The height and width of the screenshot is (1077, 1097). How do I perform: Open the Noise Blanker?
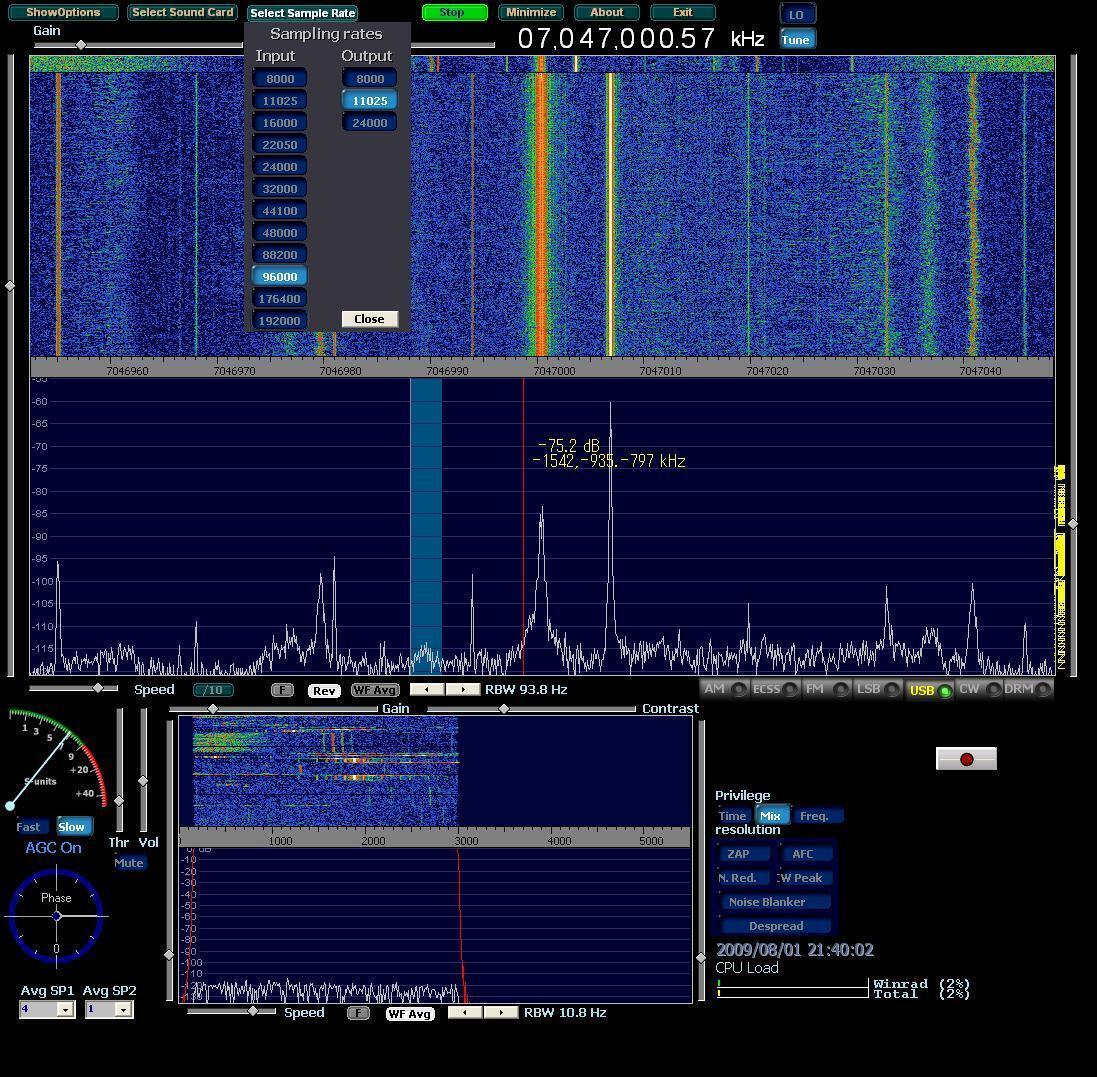tap(774, 901)
